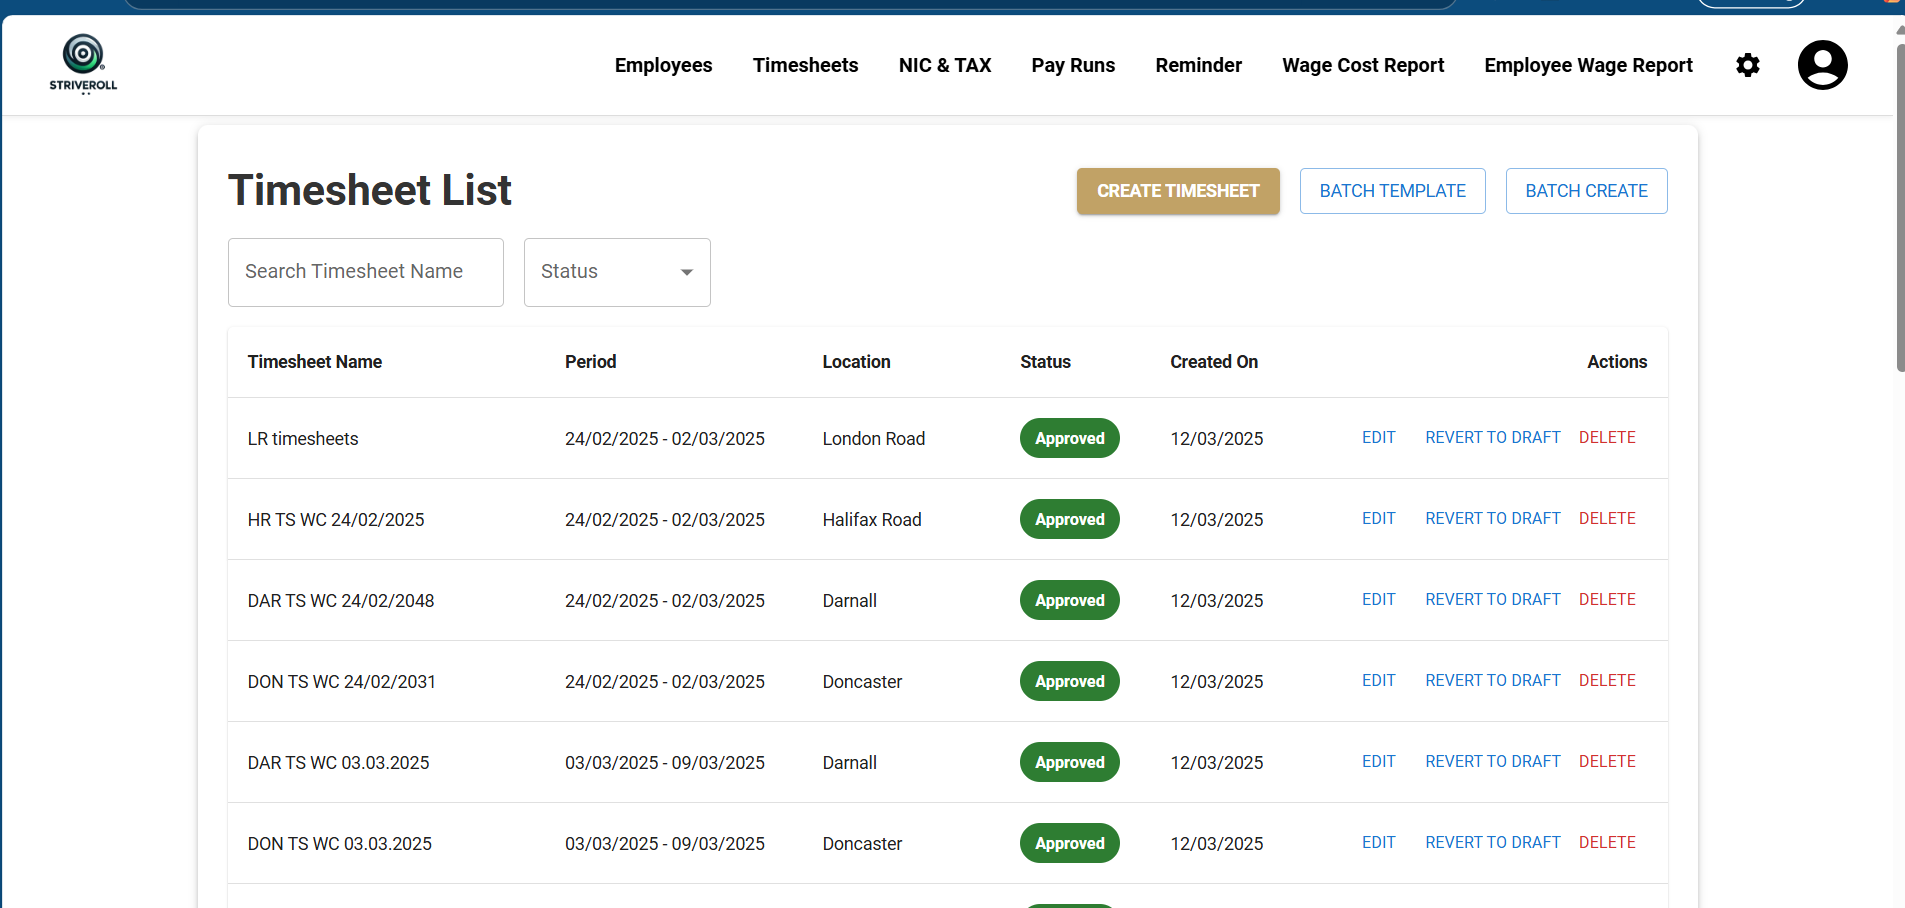Edit the LR timesheets row
Screen dimensions: 1905x908
tap(1378, 438)
